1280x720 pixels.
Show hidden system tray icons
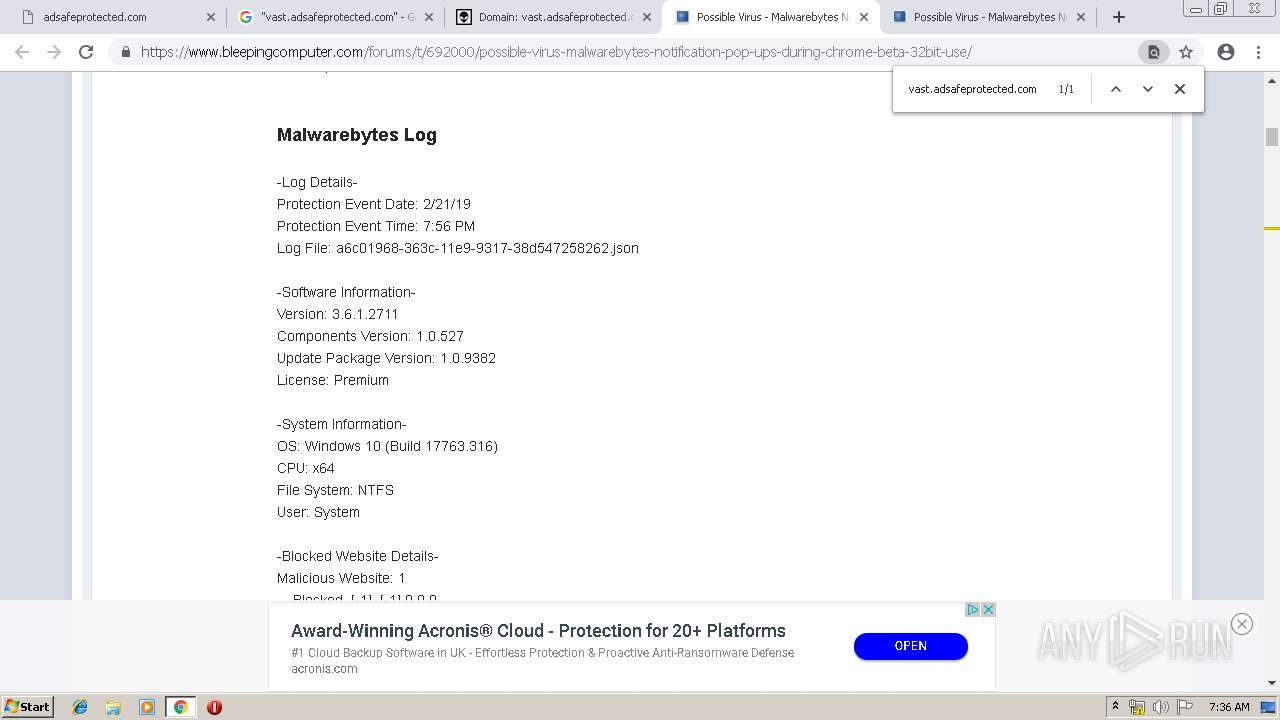pyautogui.click(x=1115, y=707)
